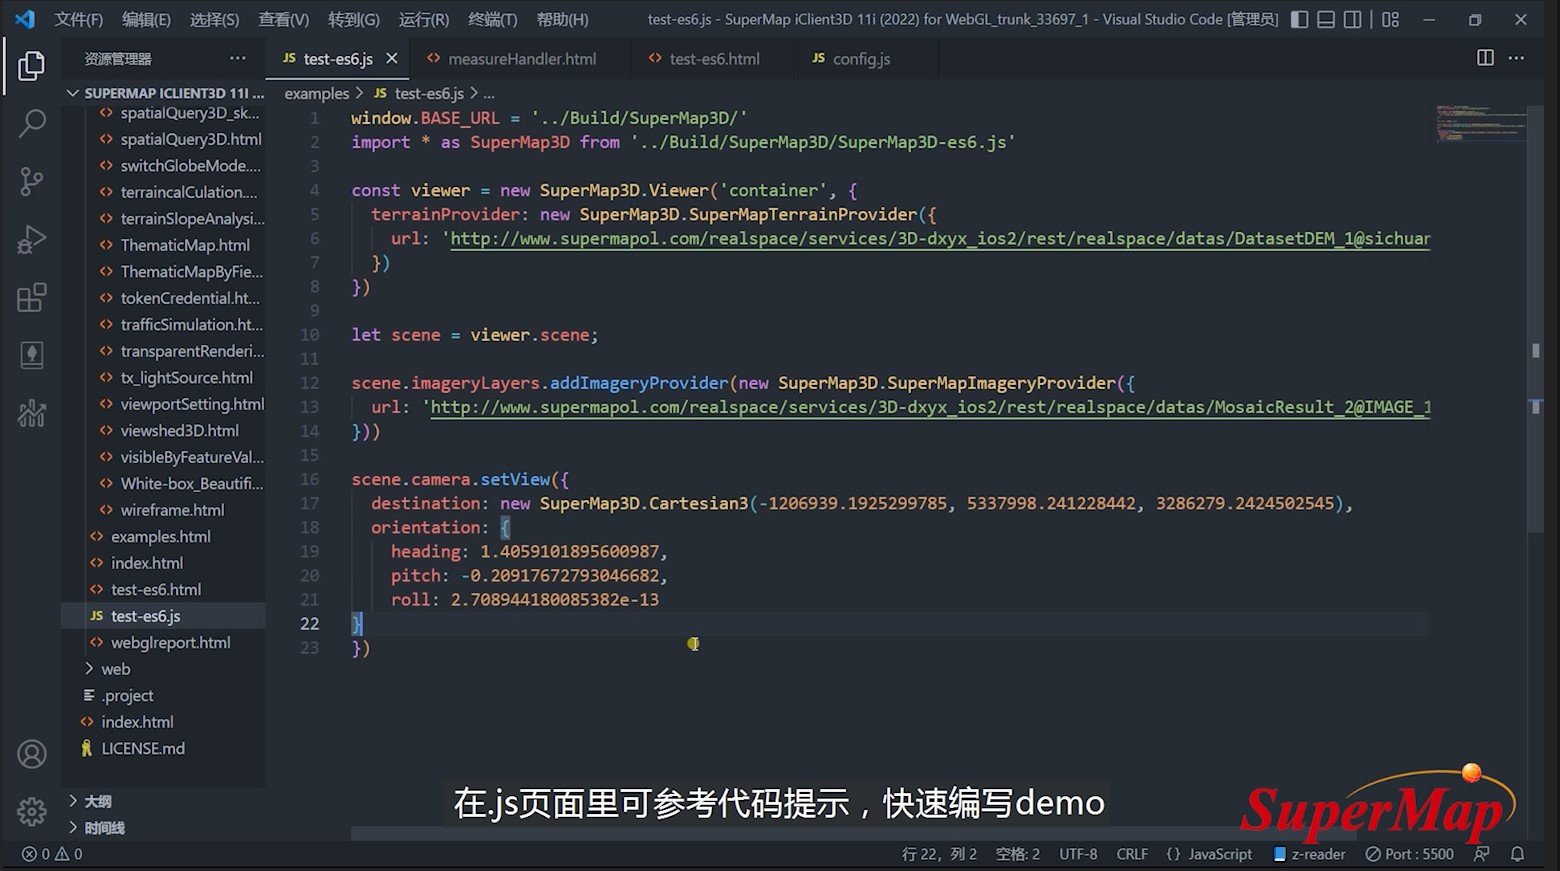Toggle bottom panel layout icon
1560x871 pixels.
click(1326, 19)
